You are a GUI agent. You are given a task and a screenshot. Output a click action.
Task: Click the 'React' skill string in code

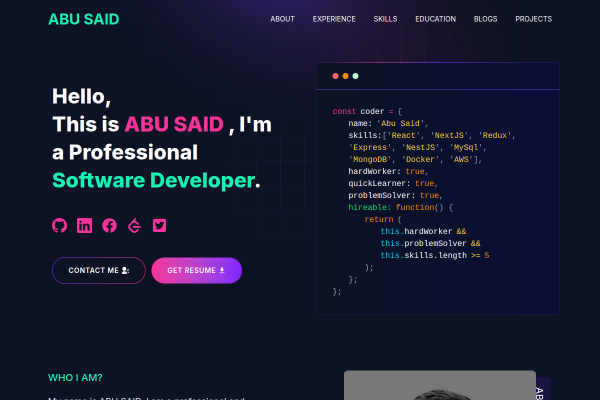point(404,135)
